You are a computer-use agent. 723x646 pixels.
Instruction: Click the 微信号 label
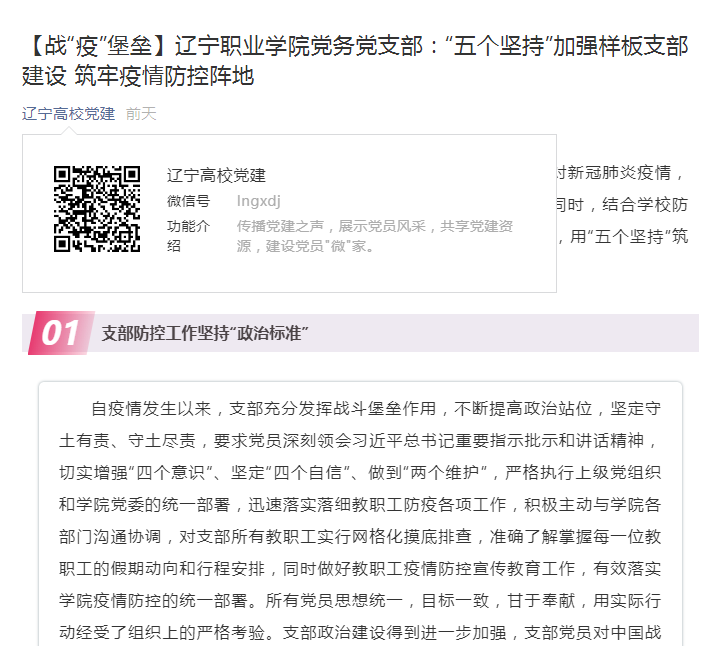pyautogui.click(x=188, y=201)
